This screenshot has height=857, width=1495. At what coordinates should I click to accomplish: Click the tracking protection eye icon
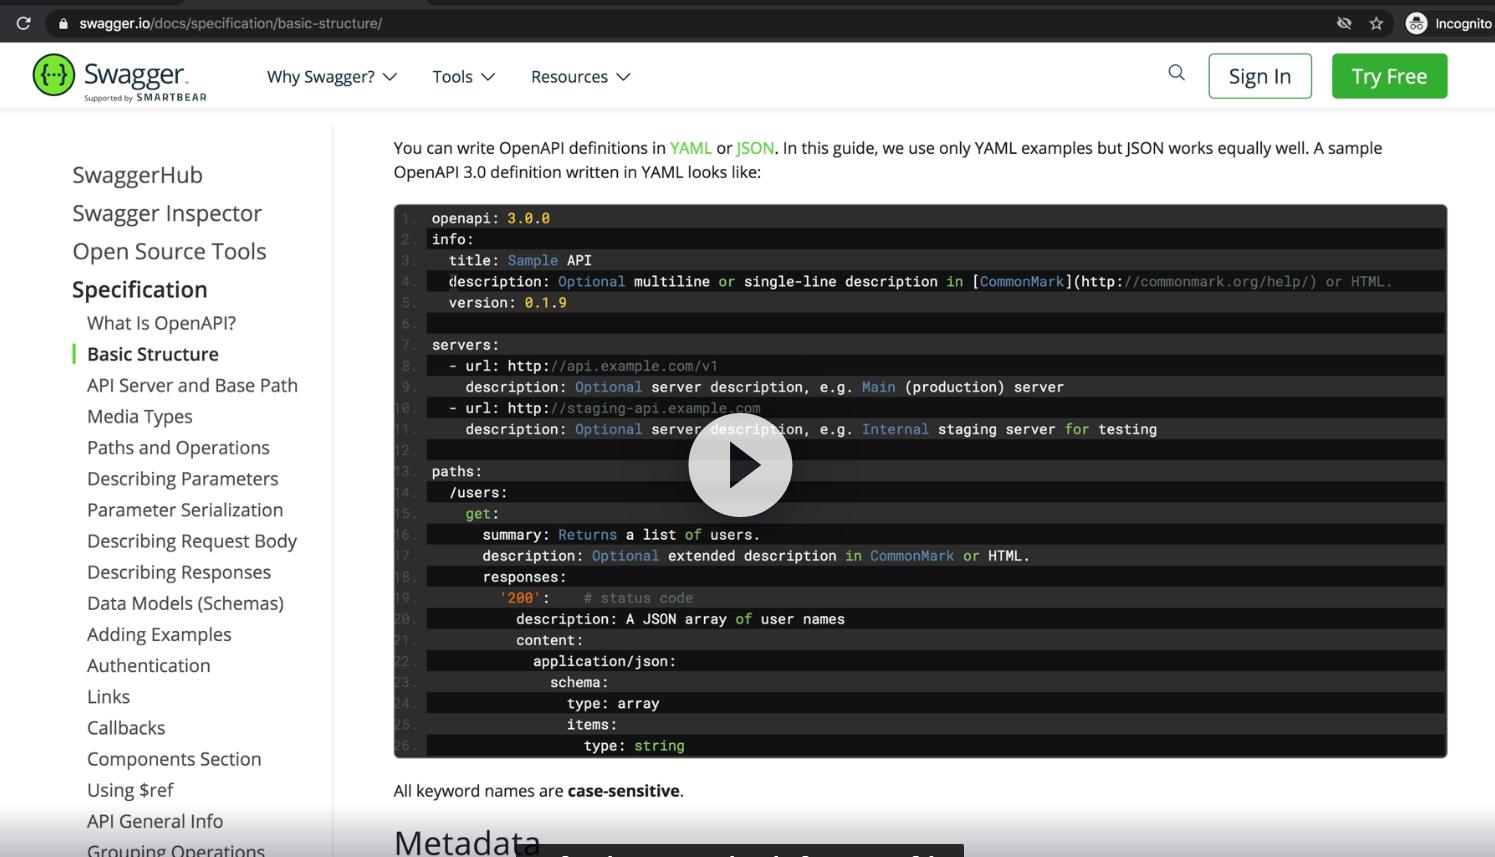[1344, 23]
